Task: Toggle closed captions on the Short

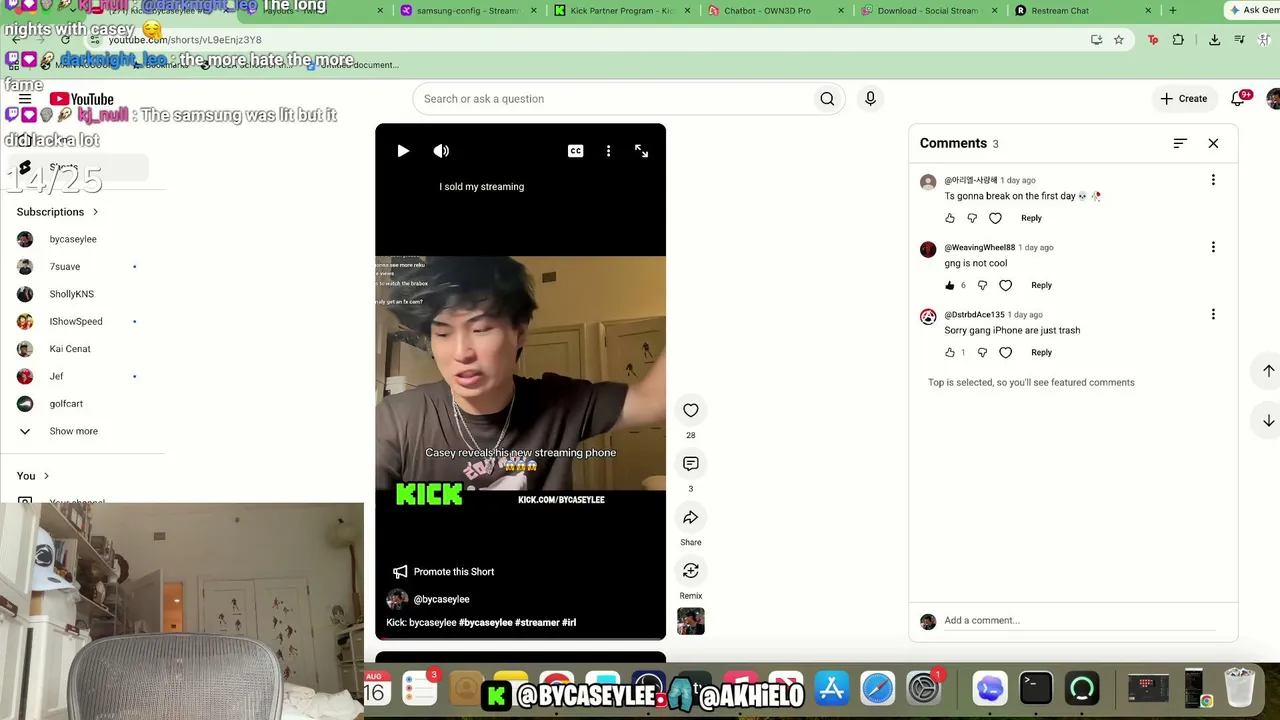Action: [x=575, y=151]
